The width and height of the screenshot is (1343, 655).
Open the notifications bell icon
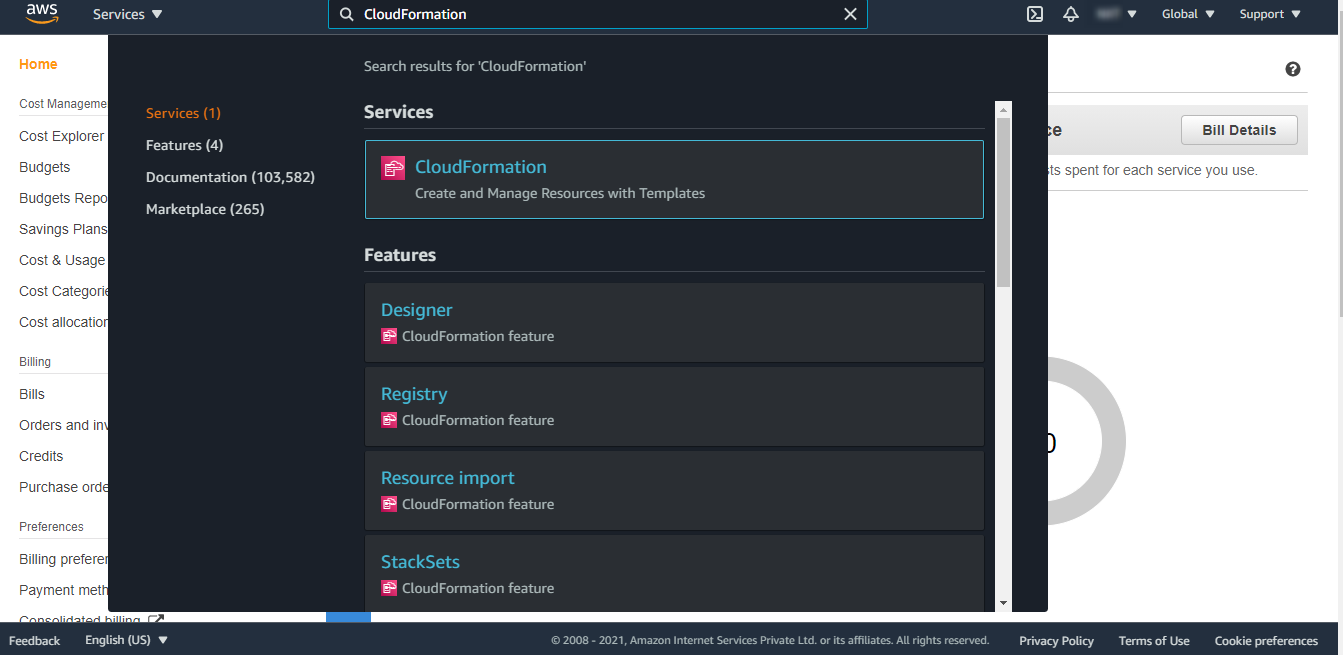coord(1071,14)
